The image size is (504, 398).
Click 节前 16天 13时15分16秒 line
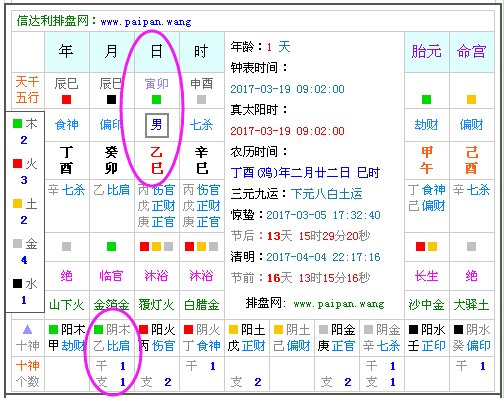(x=300, y=278)
